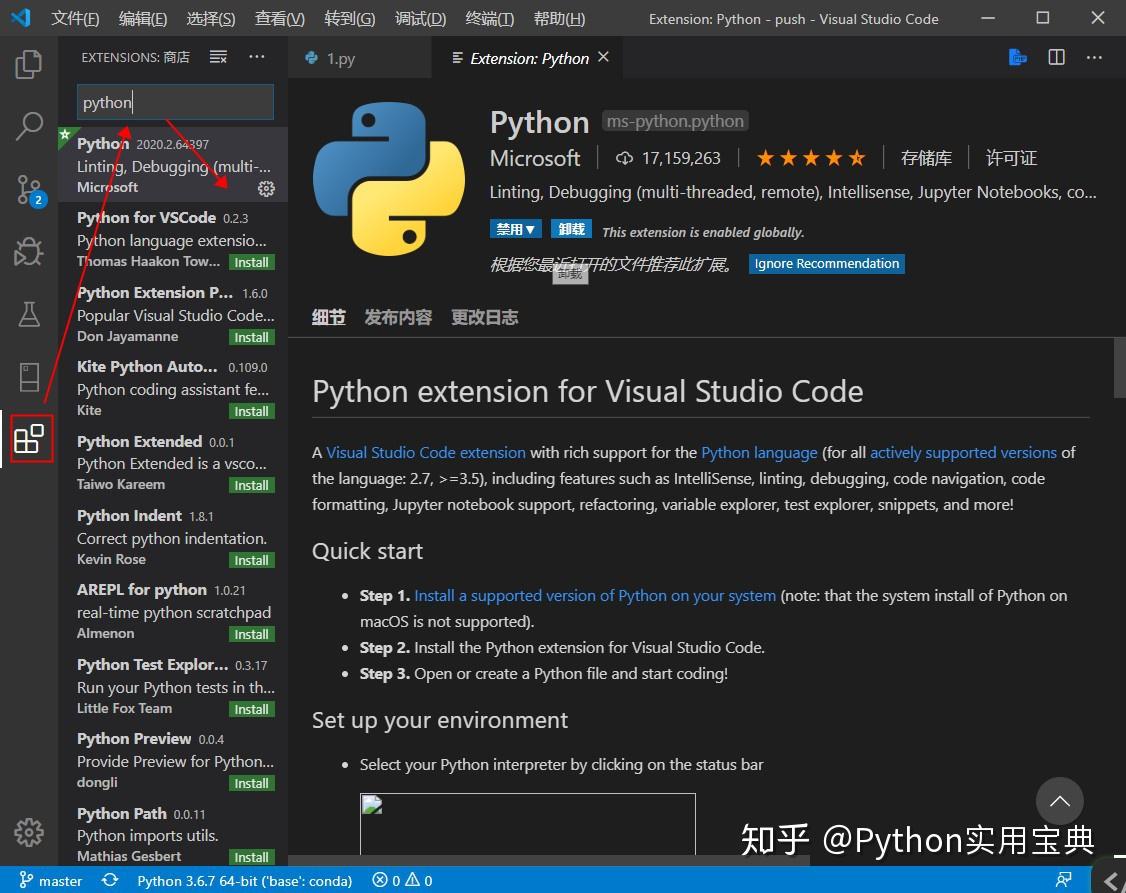The width and height of the screenshot is (1126, 893).
Task: Switch to the 更改日志 tab
Action: (x=484, y=317)
